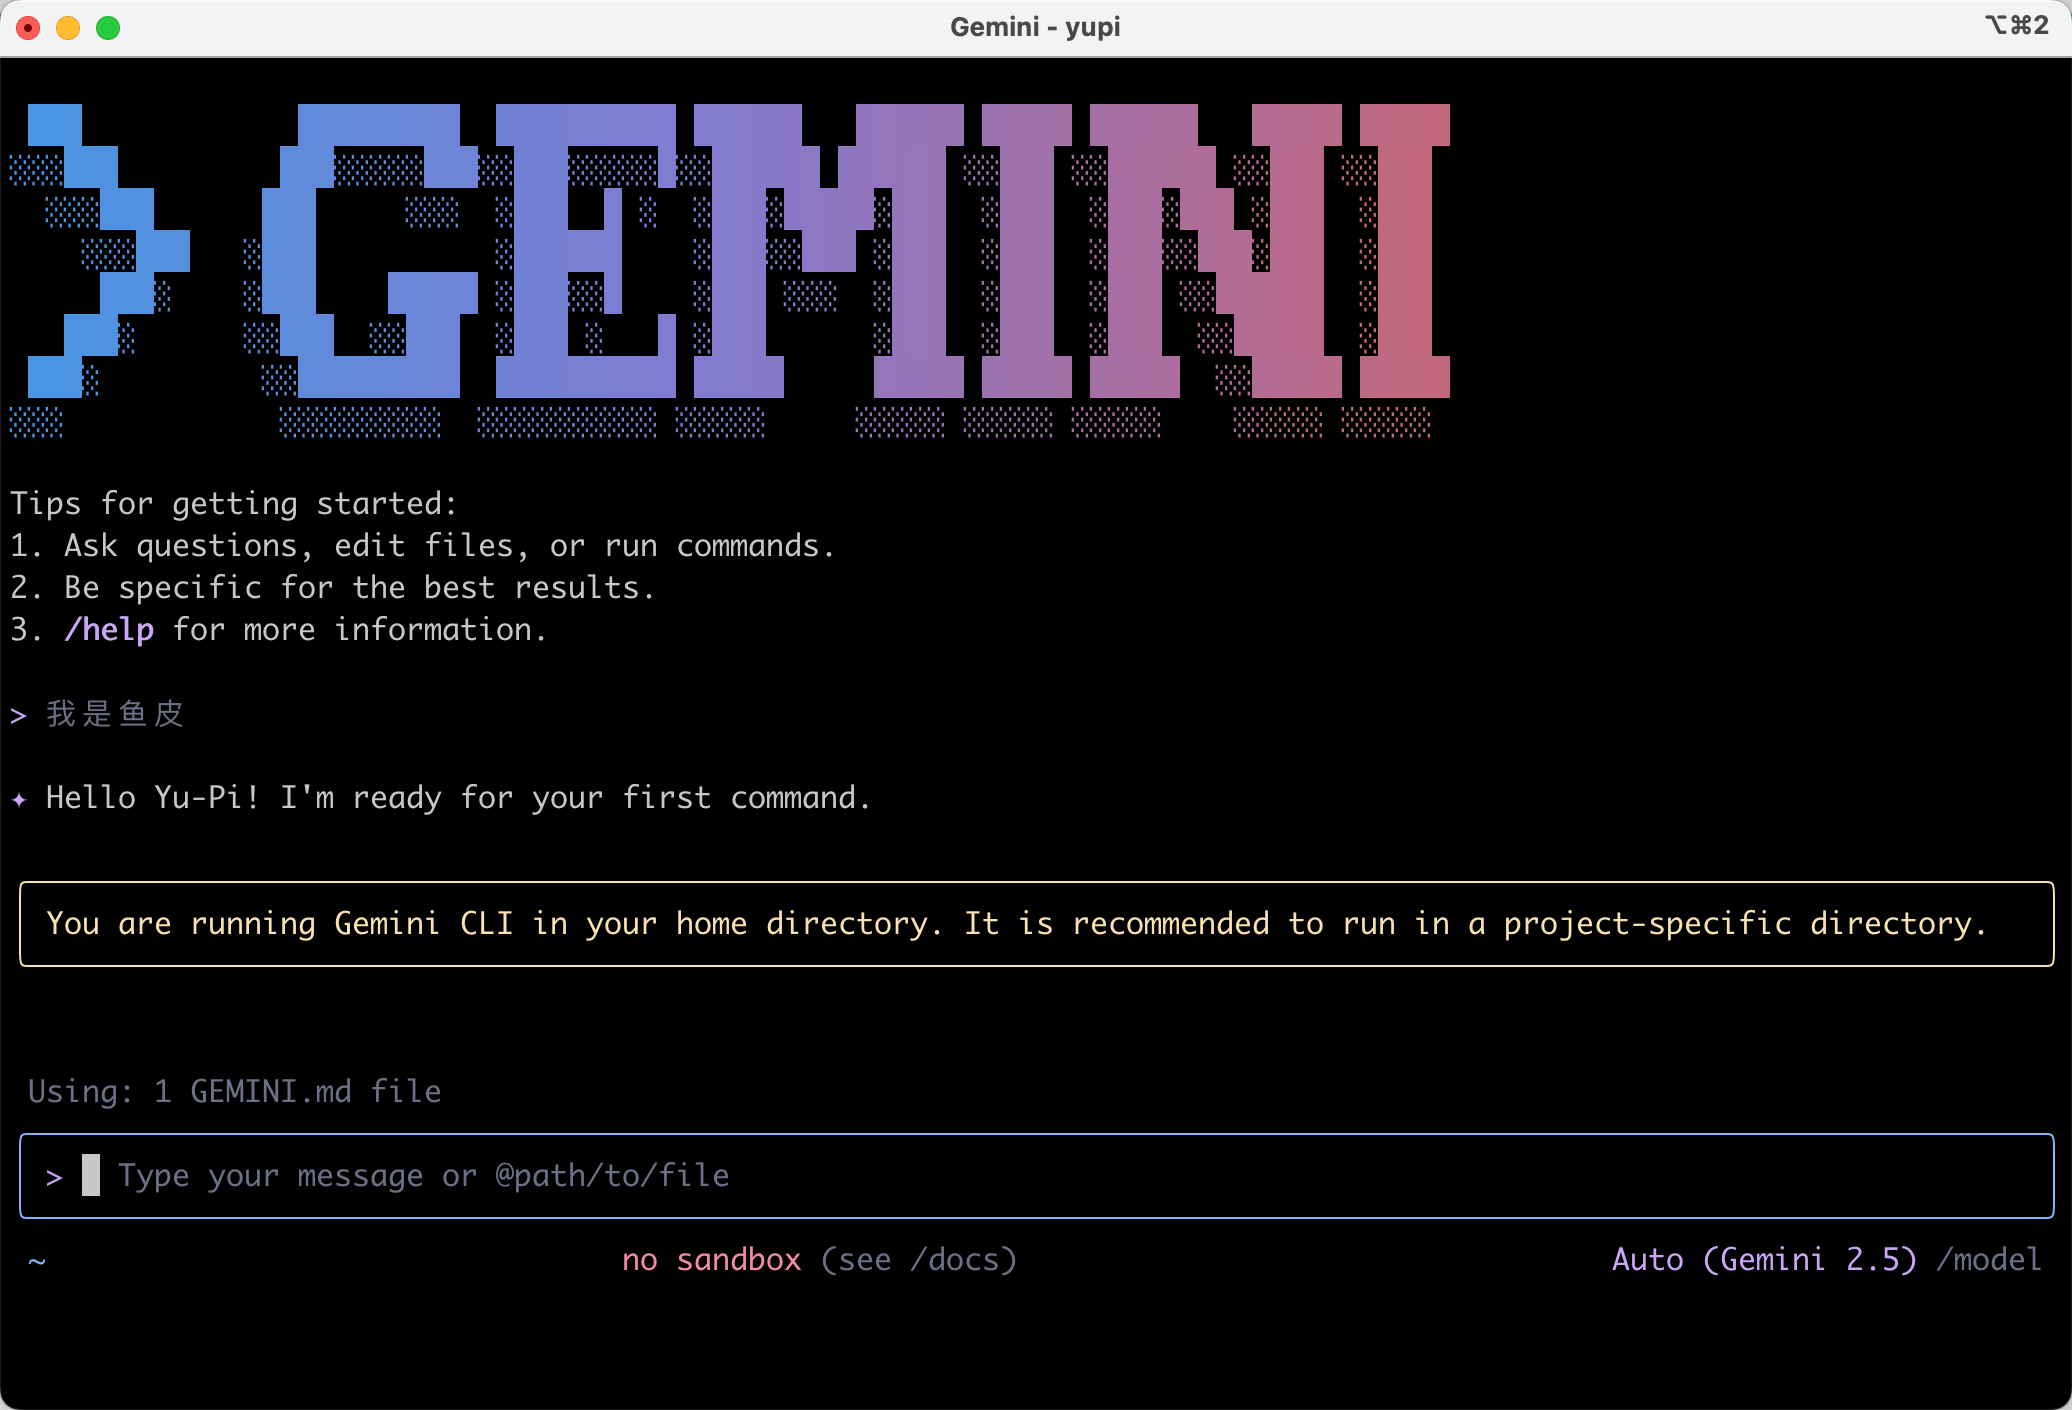
Task: Click the tilde home directory indicator
Action: (37, 1260)
